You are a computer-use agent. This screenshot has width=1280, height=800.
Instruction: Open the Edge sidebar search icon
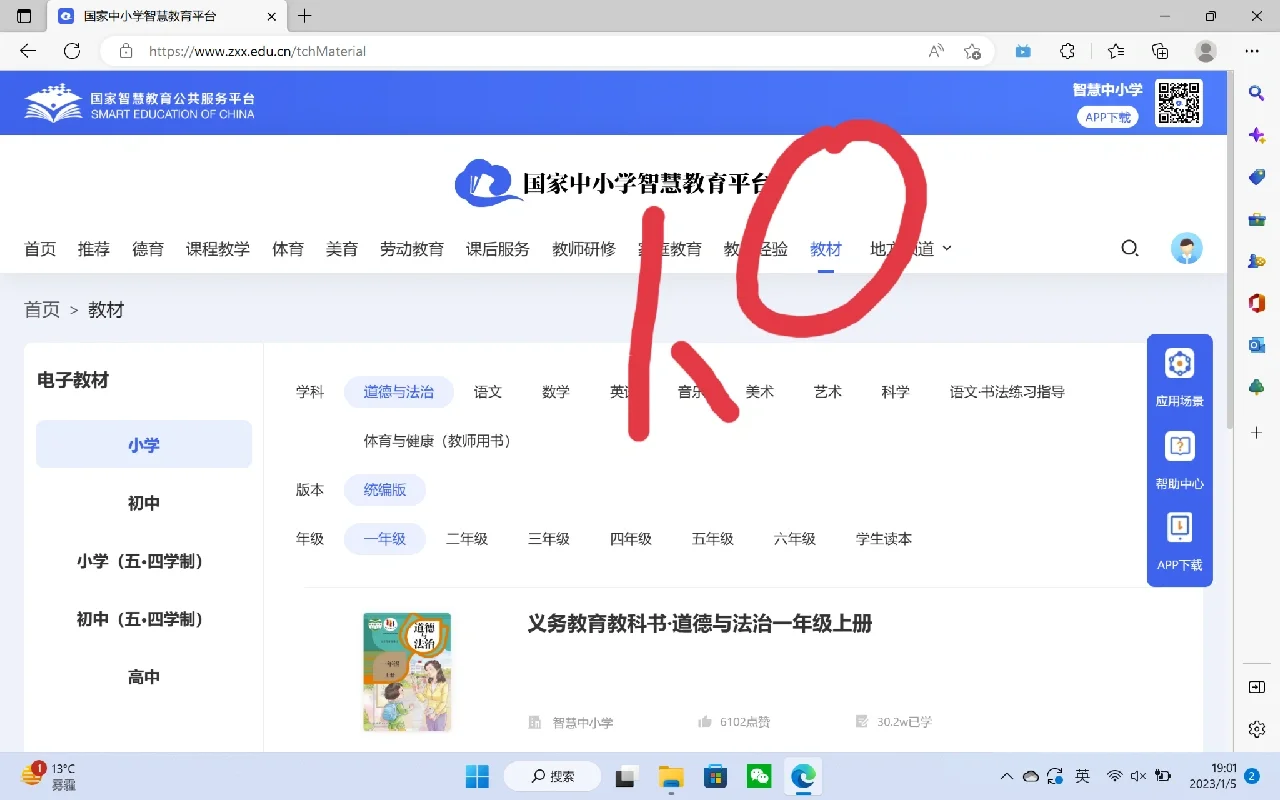coord(1257,93)
